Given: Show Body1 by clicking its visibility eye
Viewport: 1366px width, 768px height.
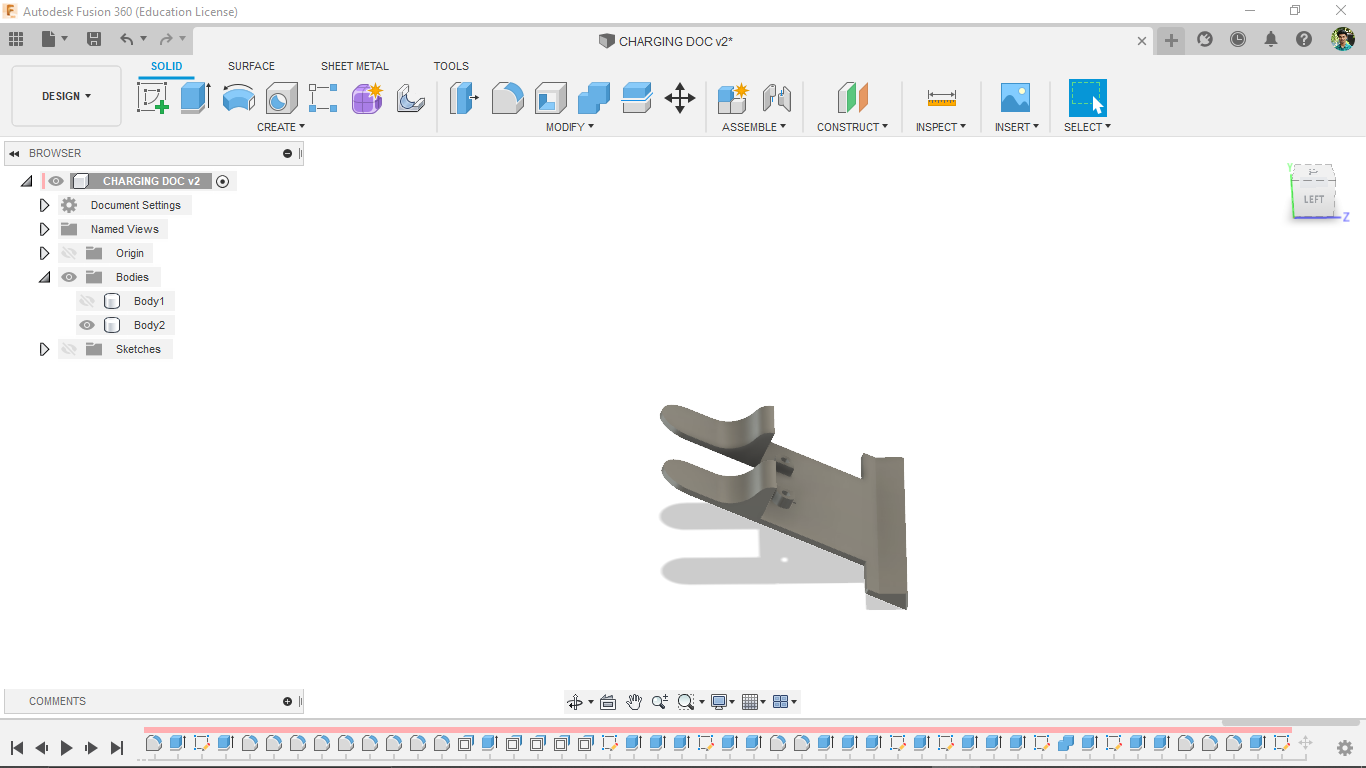Looking at the screenshot, I should 87,300.
